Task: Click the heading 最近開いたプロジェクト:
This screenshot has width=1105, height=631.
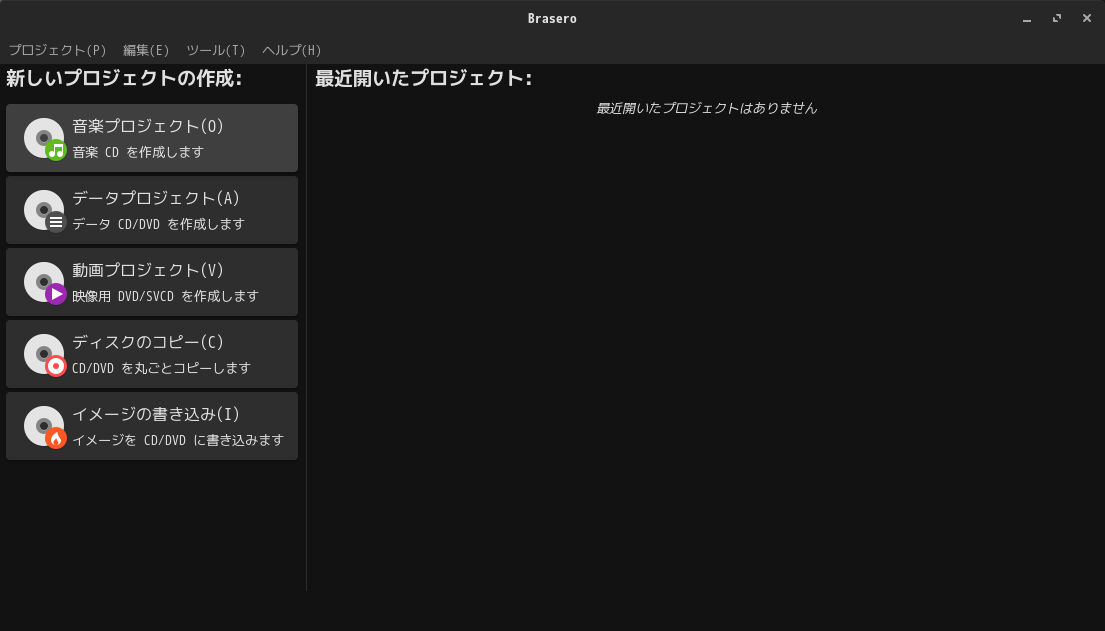Action: [424, 78]
